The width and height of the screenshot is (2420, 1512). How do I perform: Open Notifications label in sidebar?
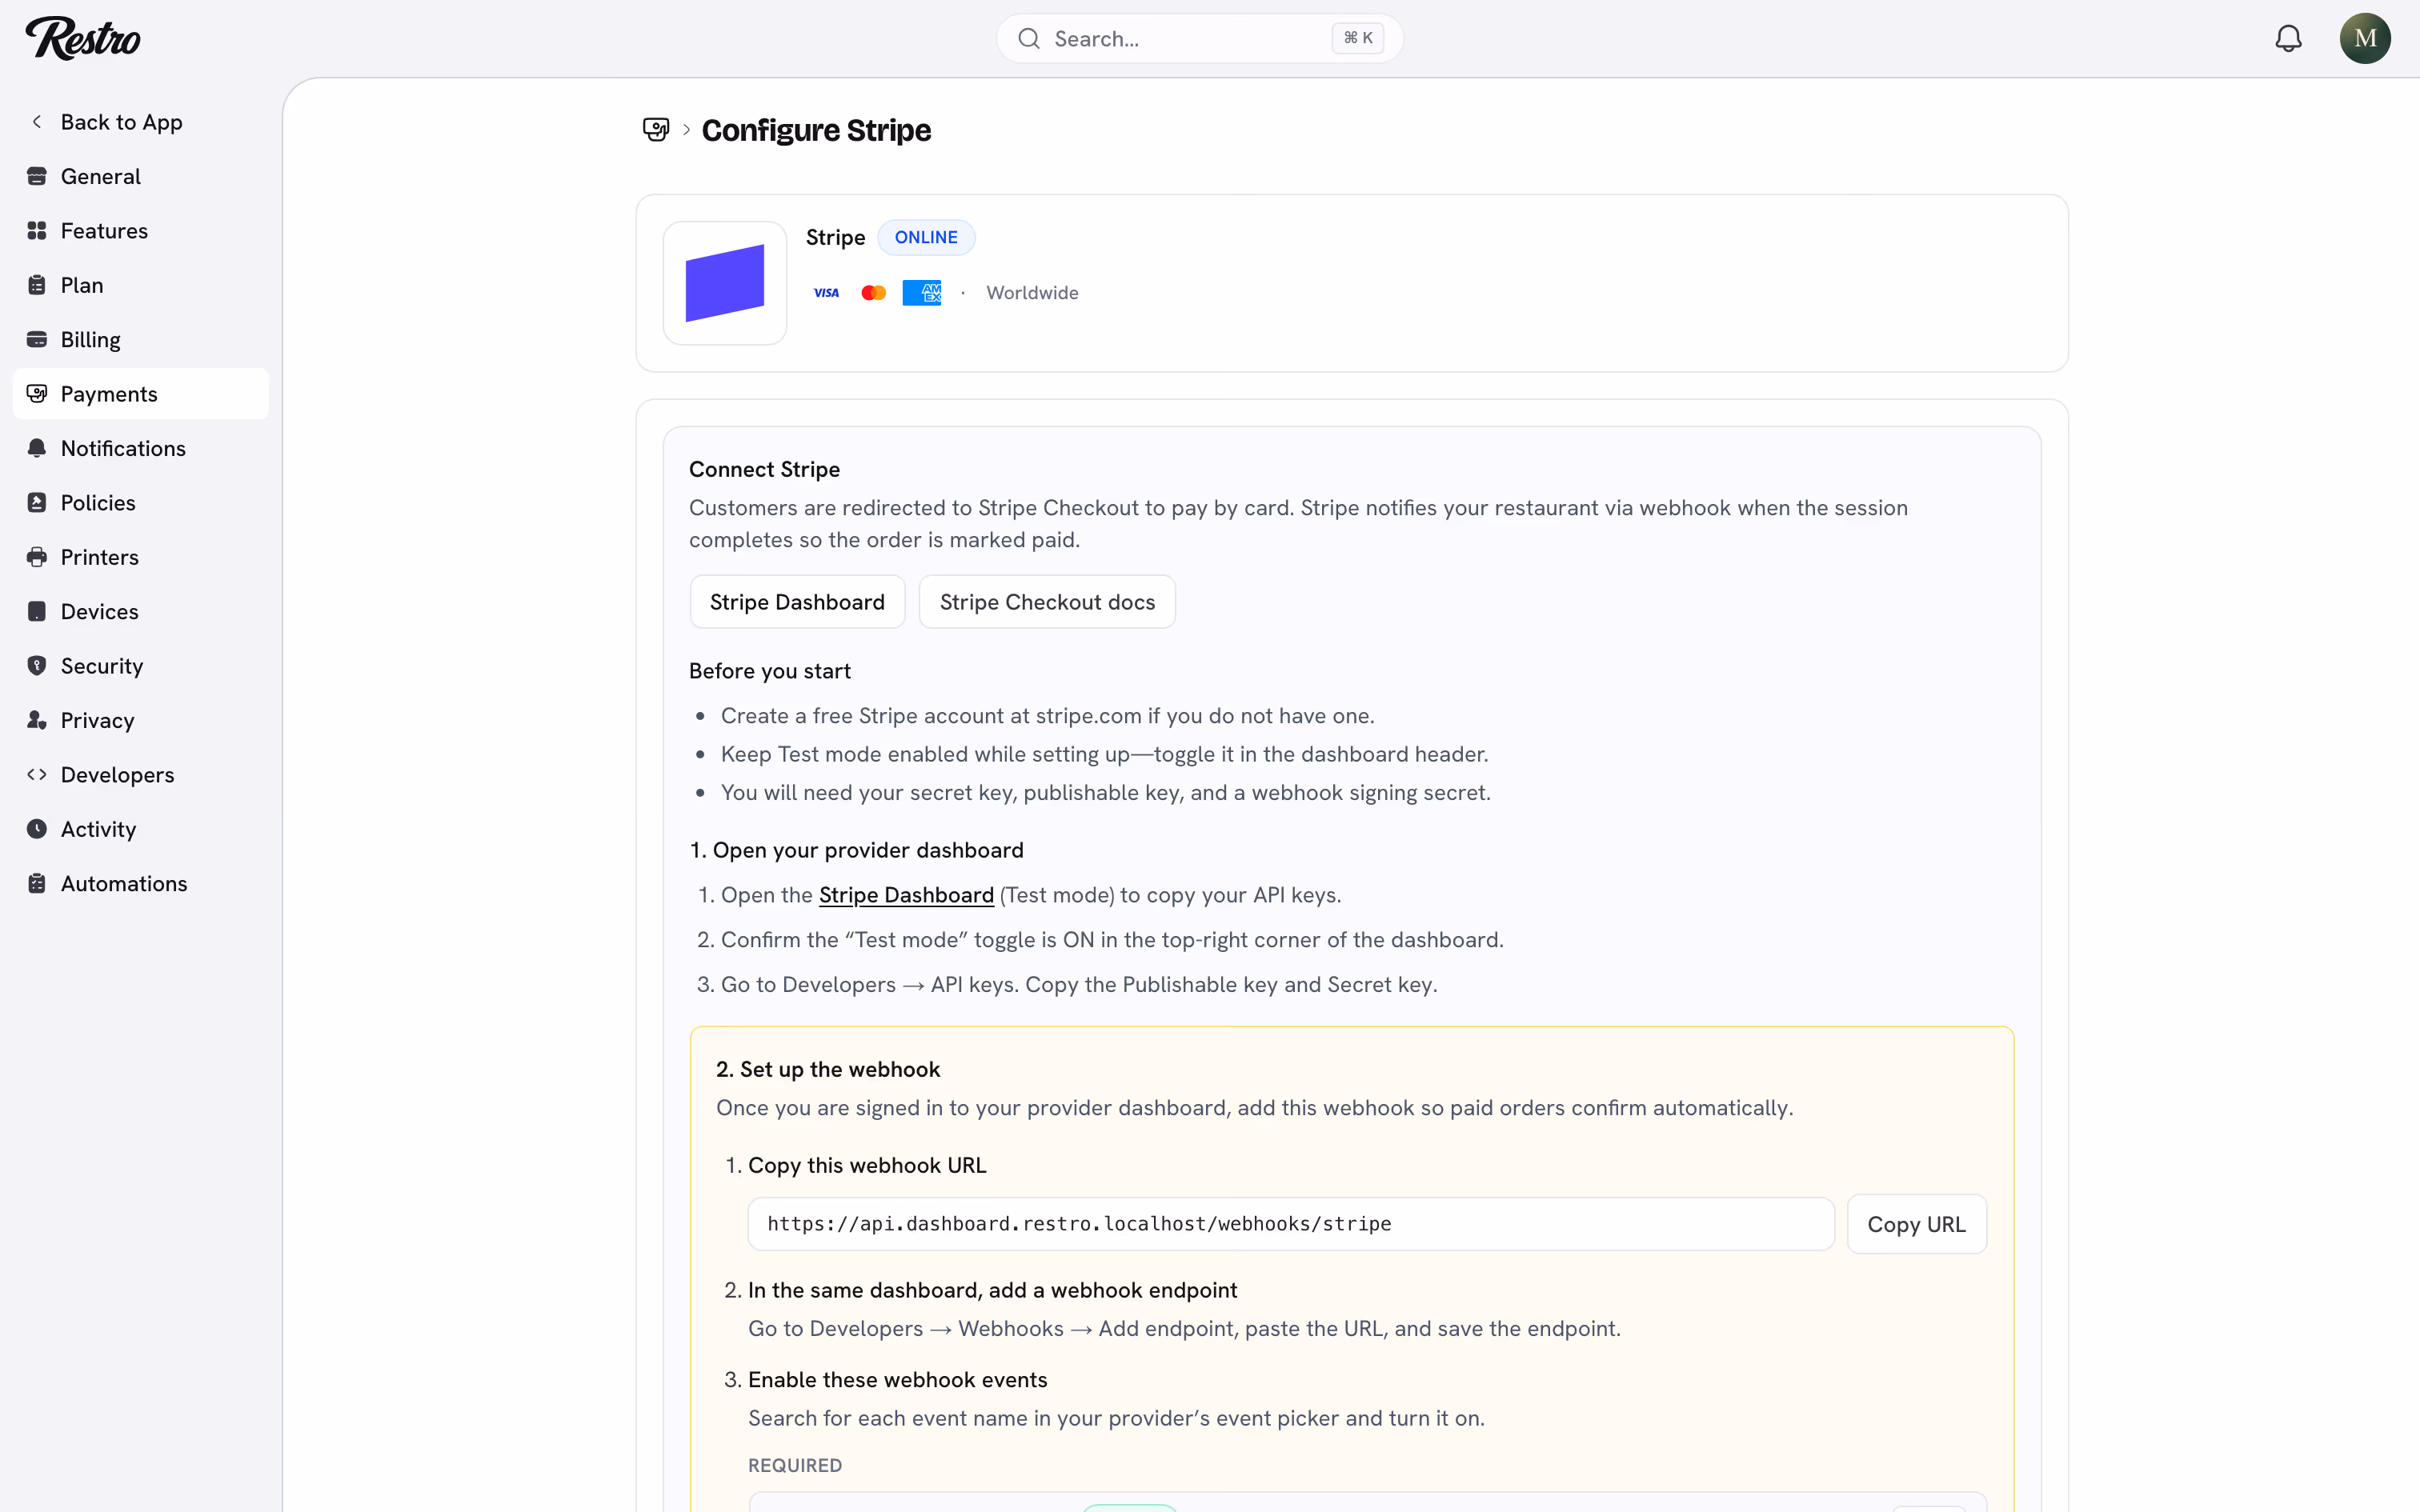coord(123,448)
